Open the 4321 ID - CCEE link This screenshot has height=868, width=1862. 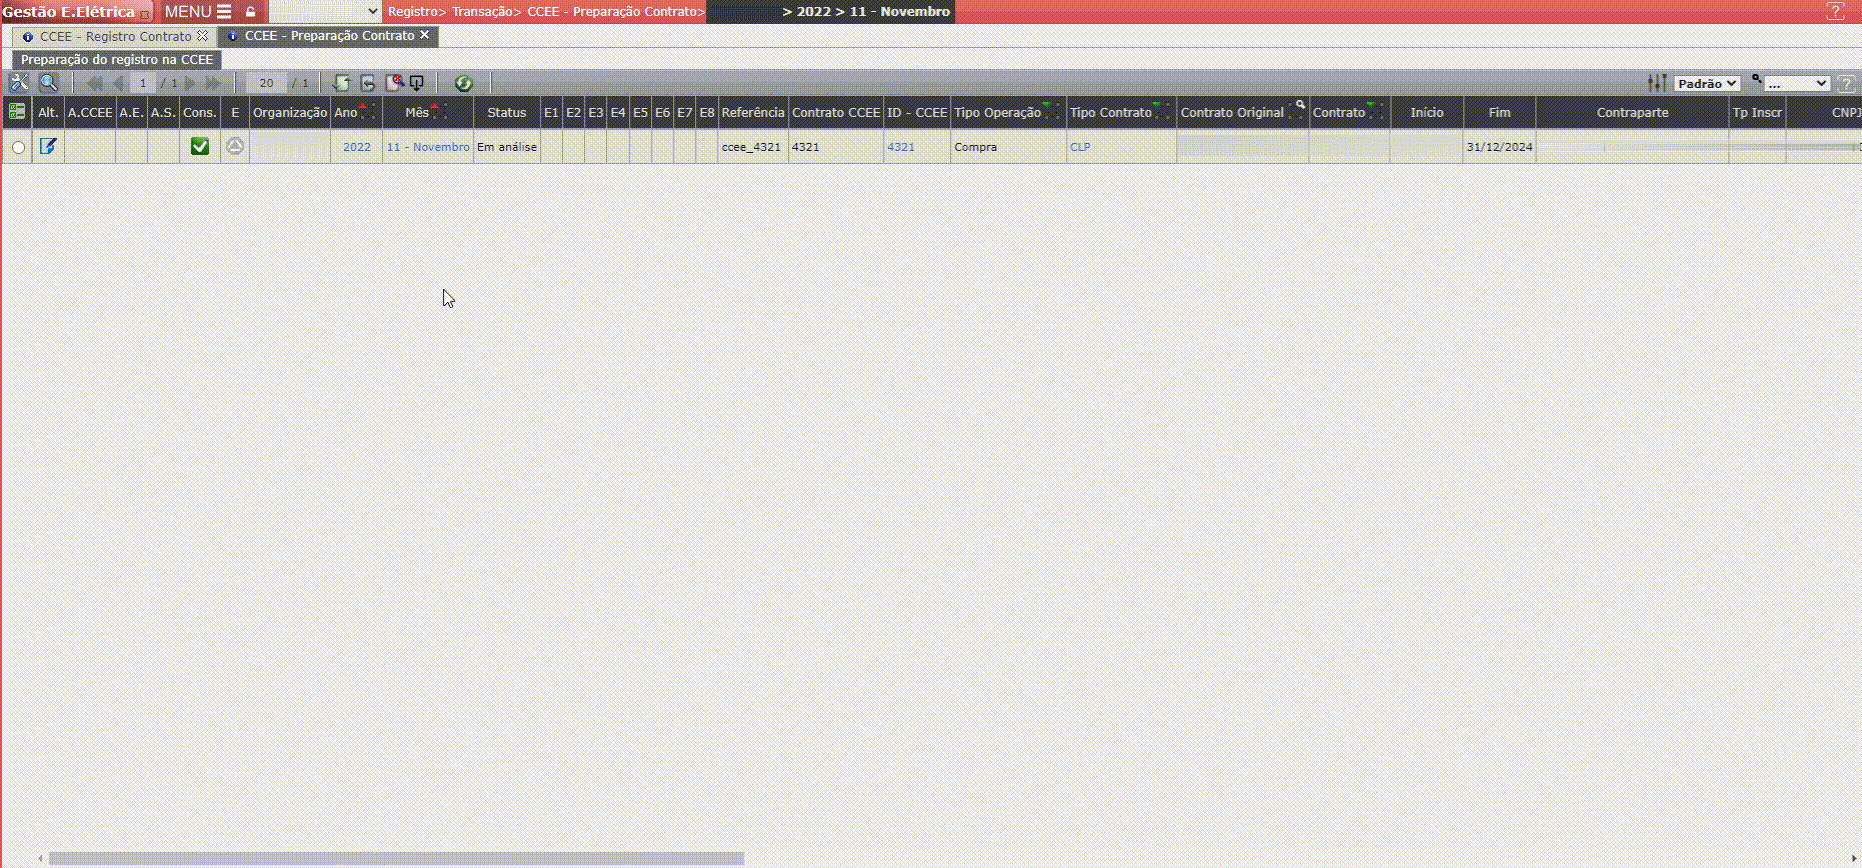(900, 147)
